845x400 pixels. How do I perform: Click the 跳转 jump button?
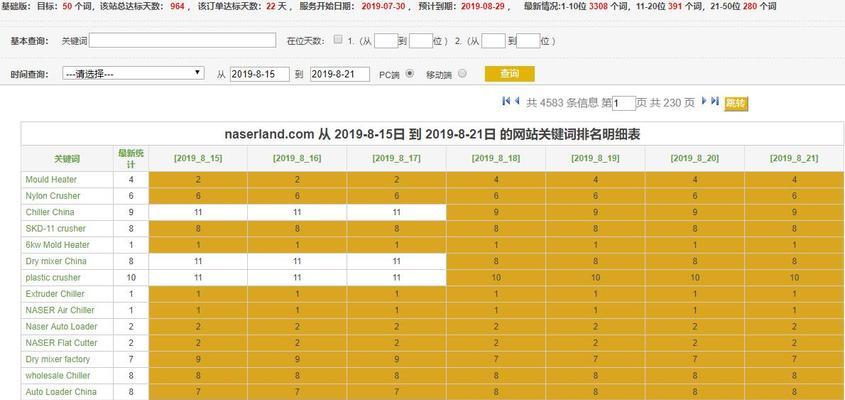pyautogui.click(x=736, y=103)
